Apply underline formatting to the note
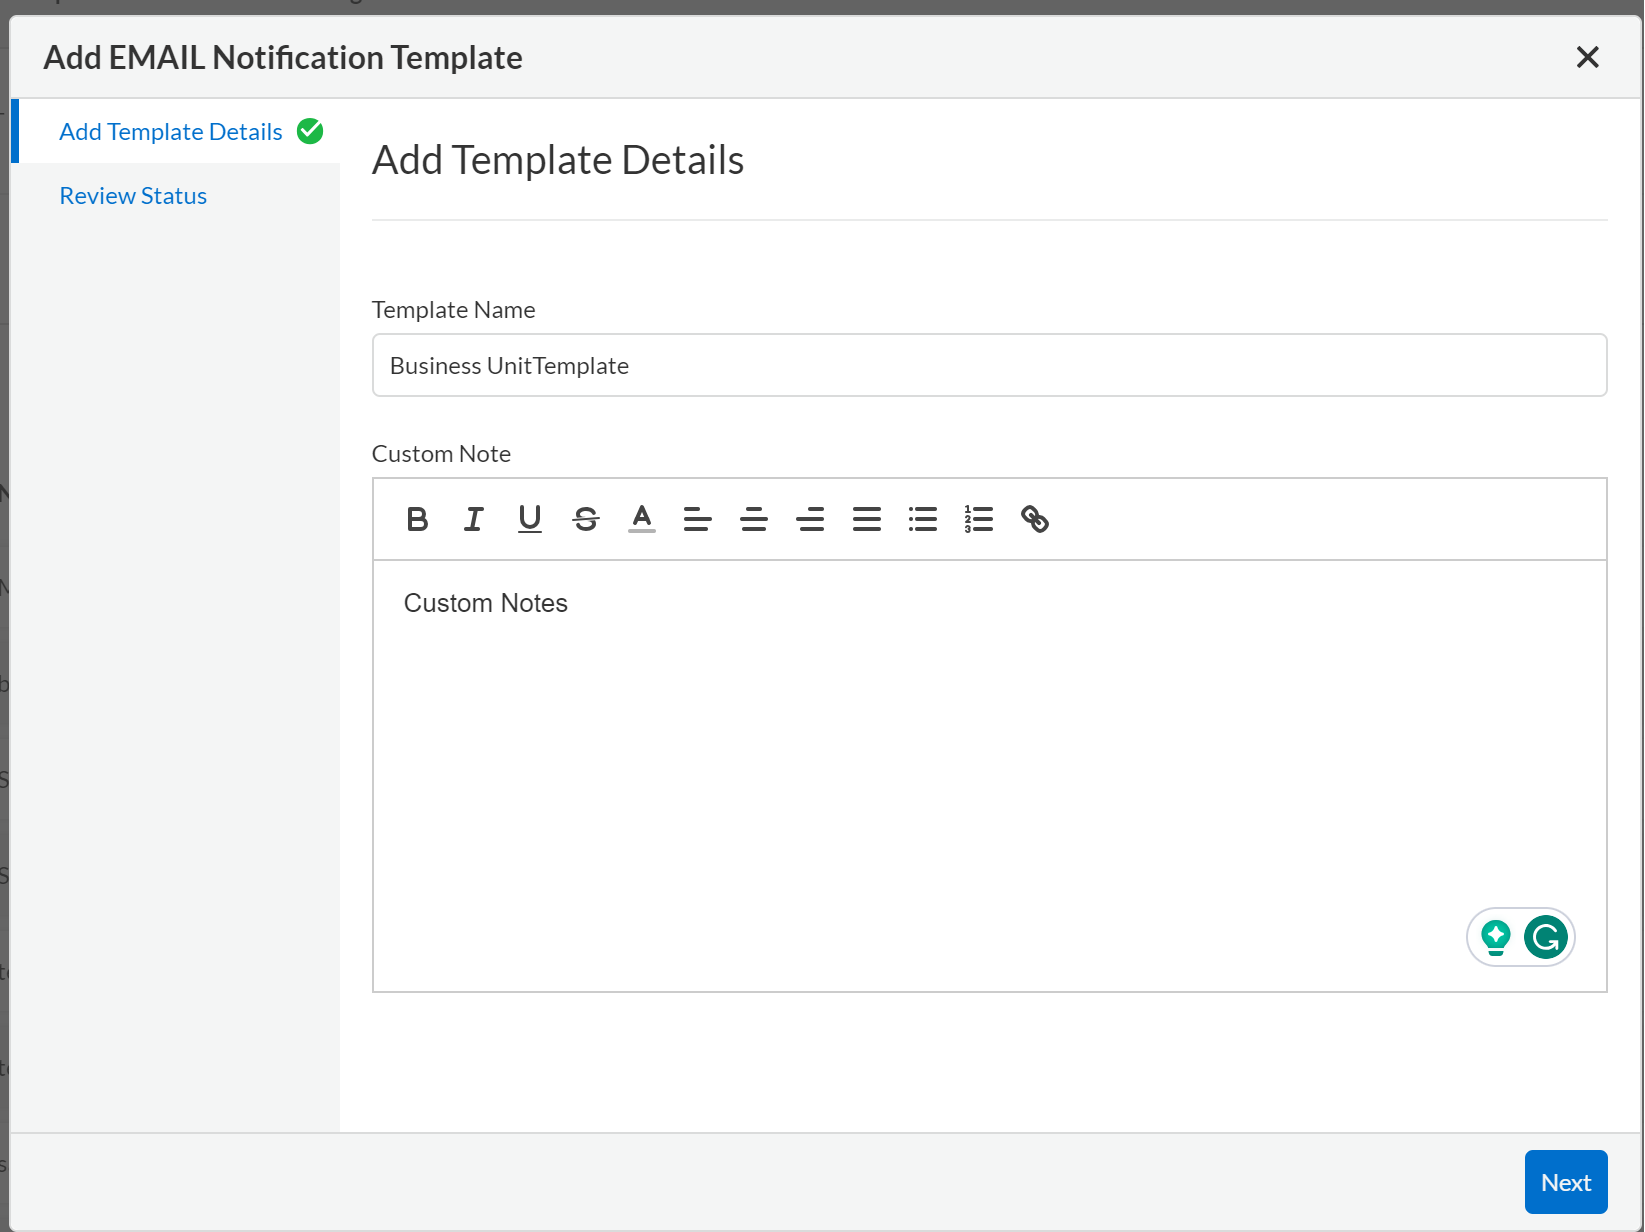Image resolution: width=1645 pixels, height=1232 pixels. tap(530, 519)
